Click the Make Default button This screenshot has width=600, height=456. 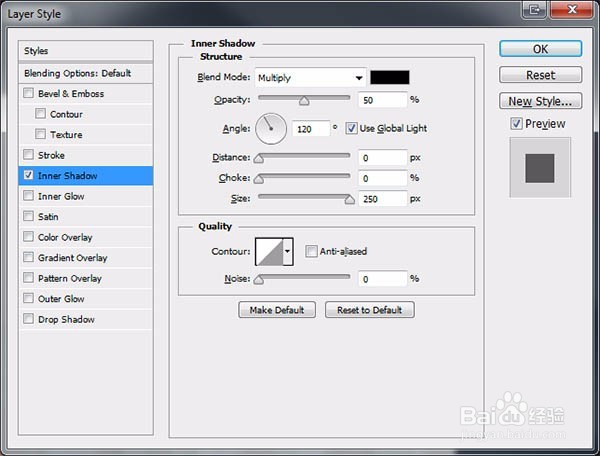click(x=277, y=309)
